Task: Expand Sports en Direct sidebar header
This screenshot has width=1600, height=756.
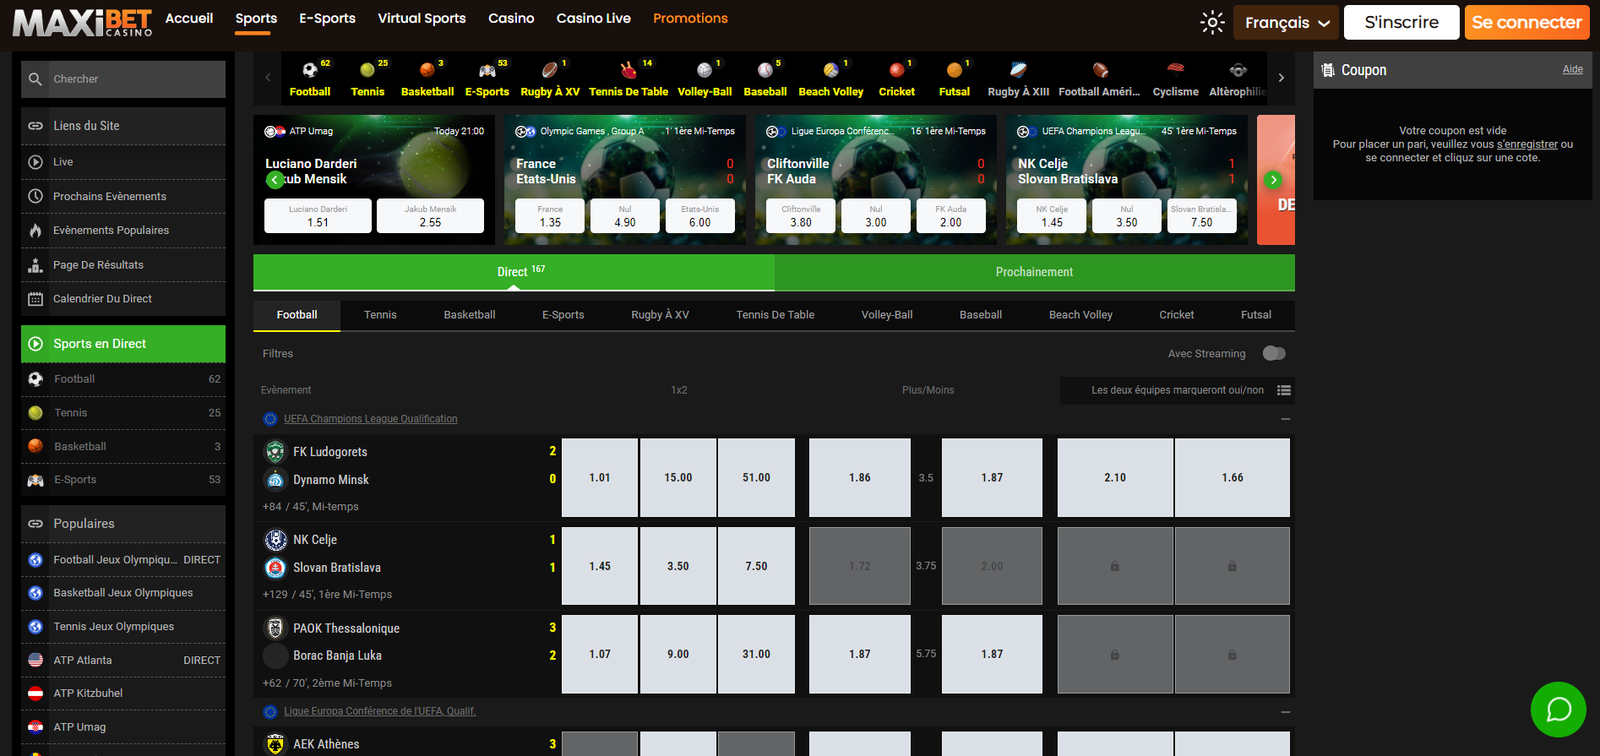Action: coord(123,344)
